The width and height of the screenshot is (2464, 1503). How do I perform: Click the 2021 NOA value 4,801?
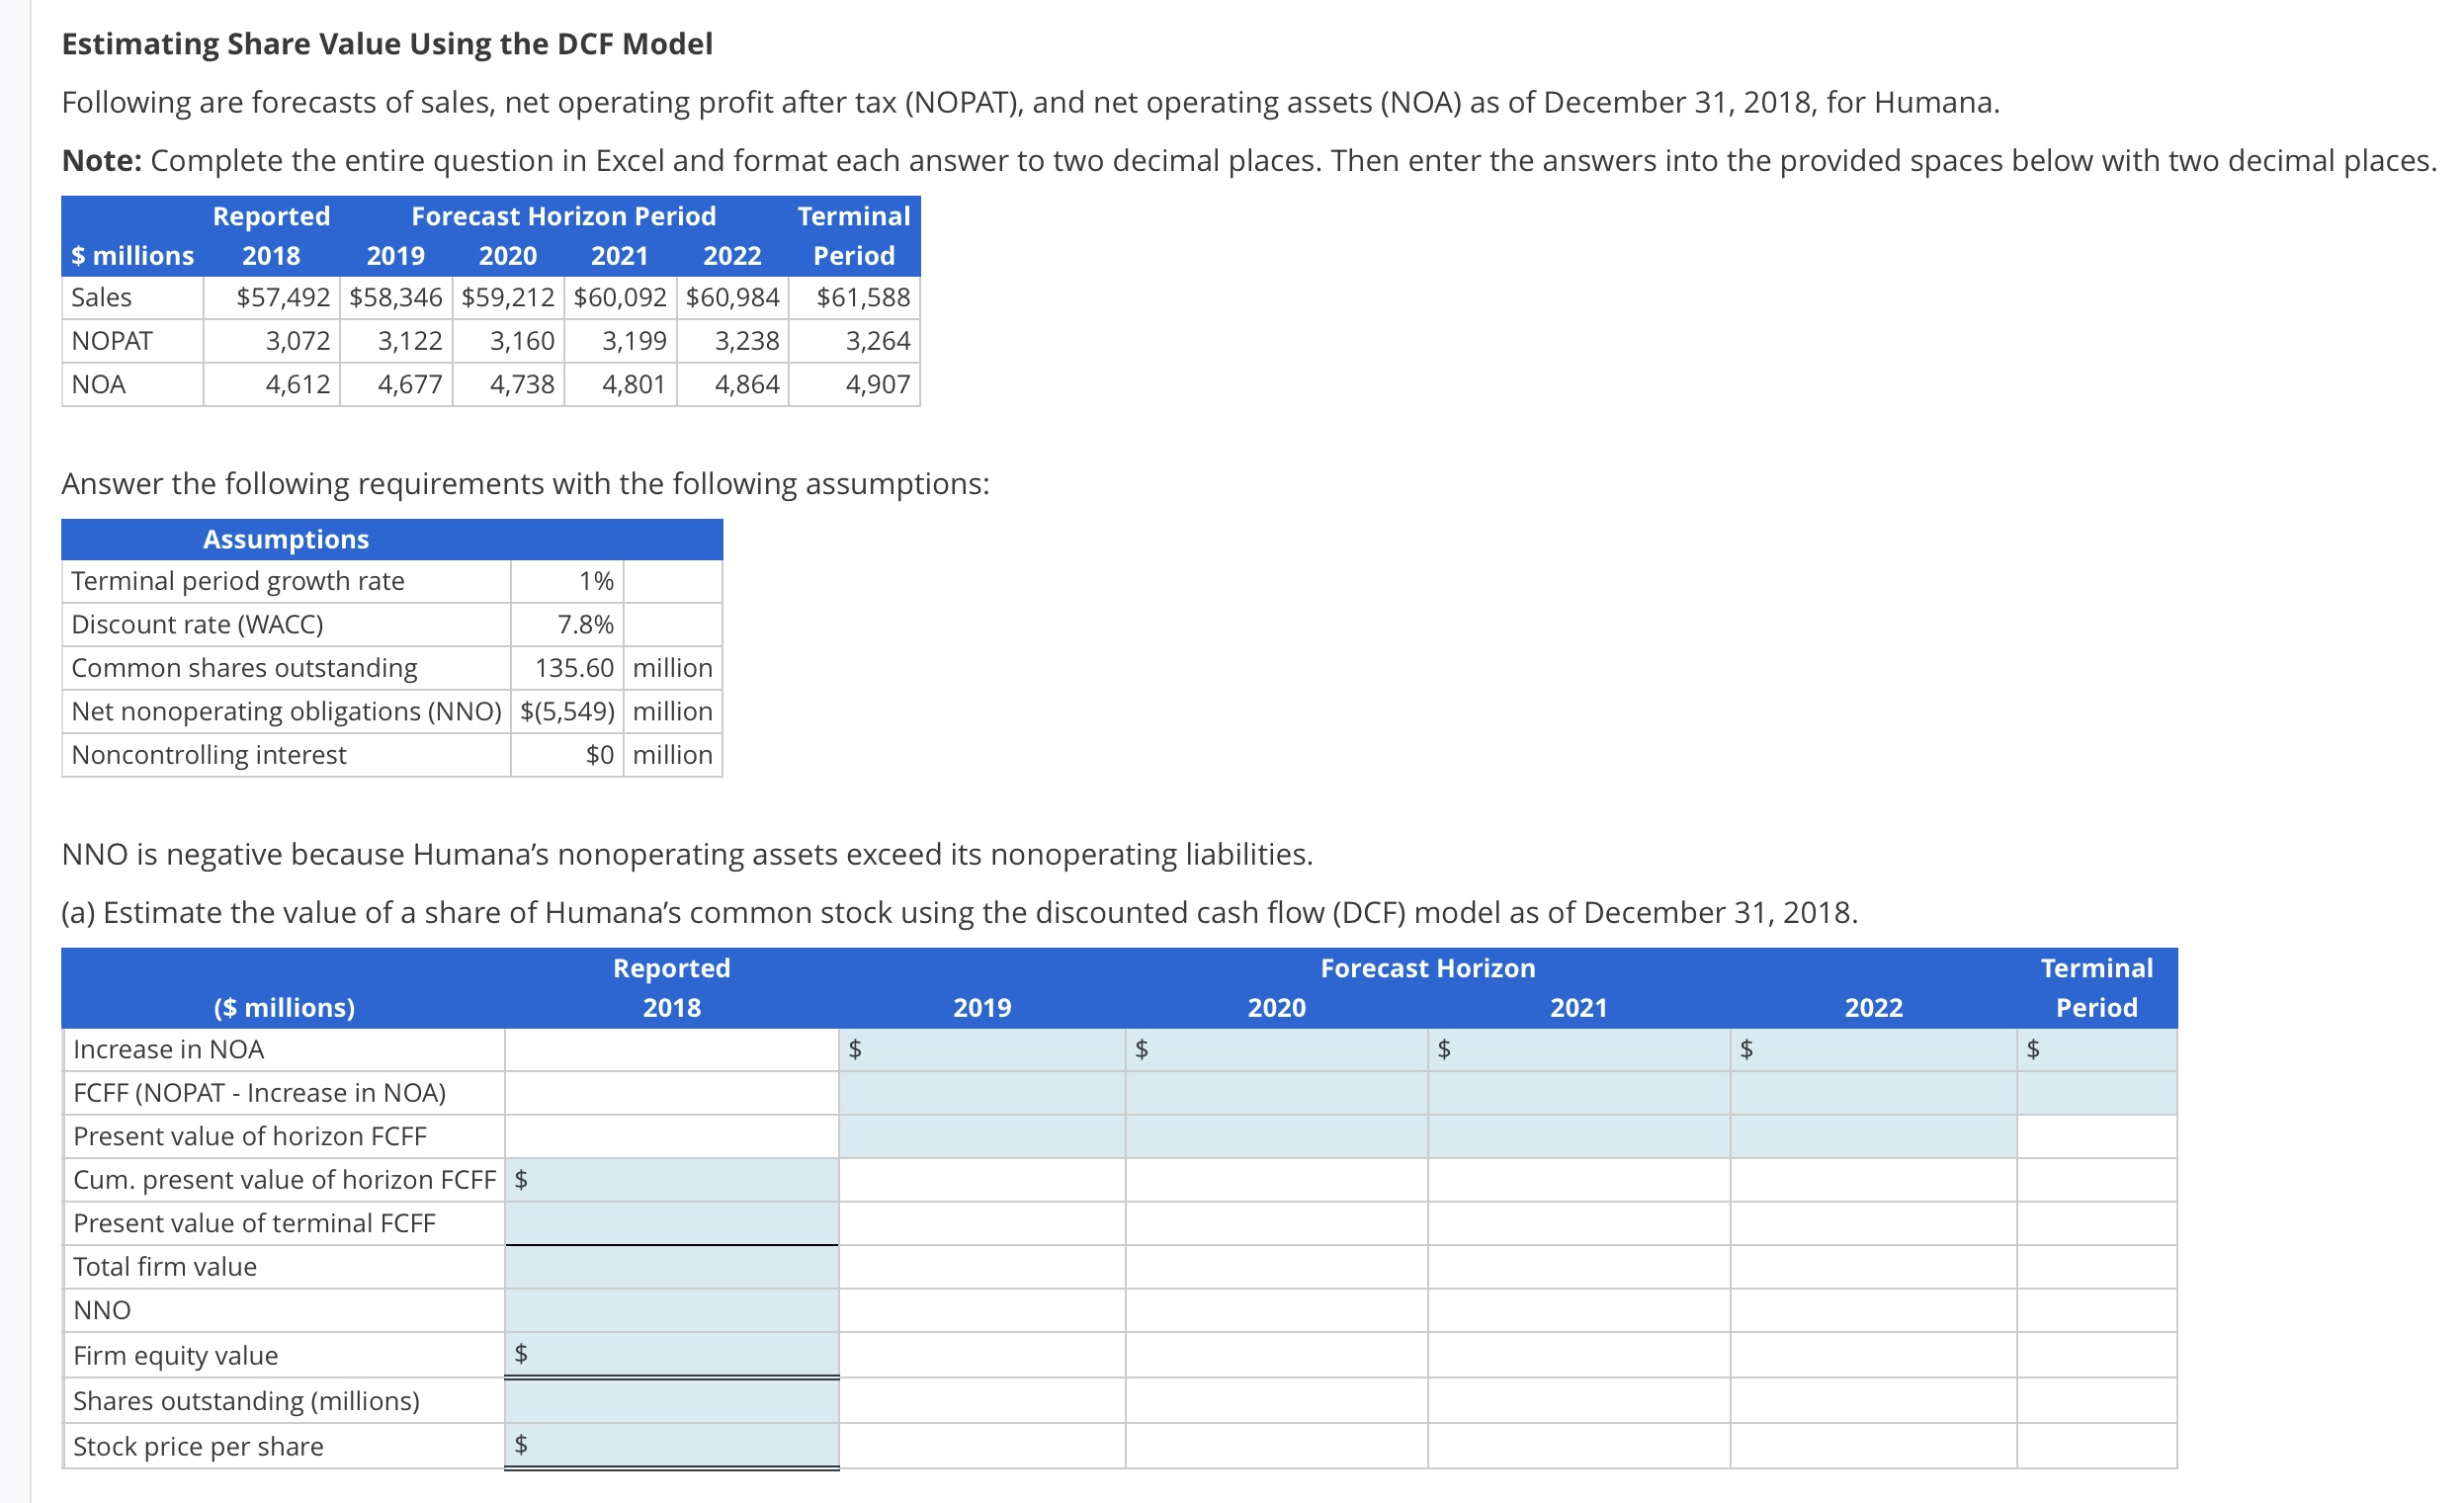point(634,384)
